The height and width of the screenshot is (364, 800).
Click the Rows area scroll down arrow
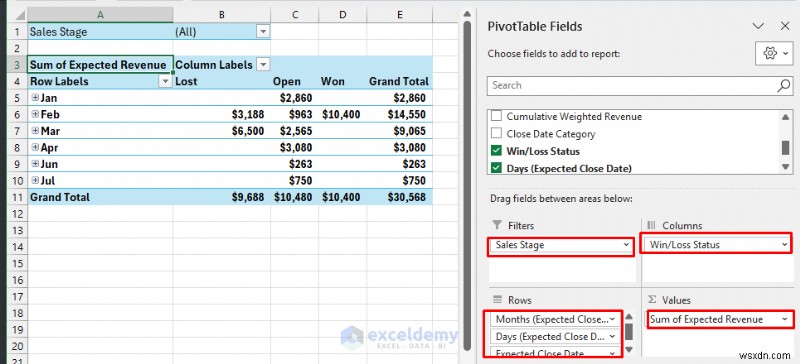tap(629, 350)
